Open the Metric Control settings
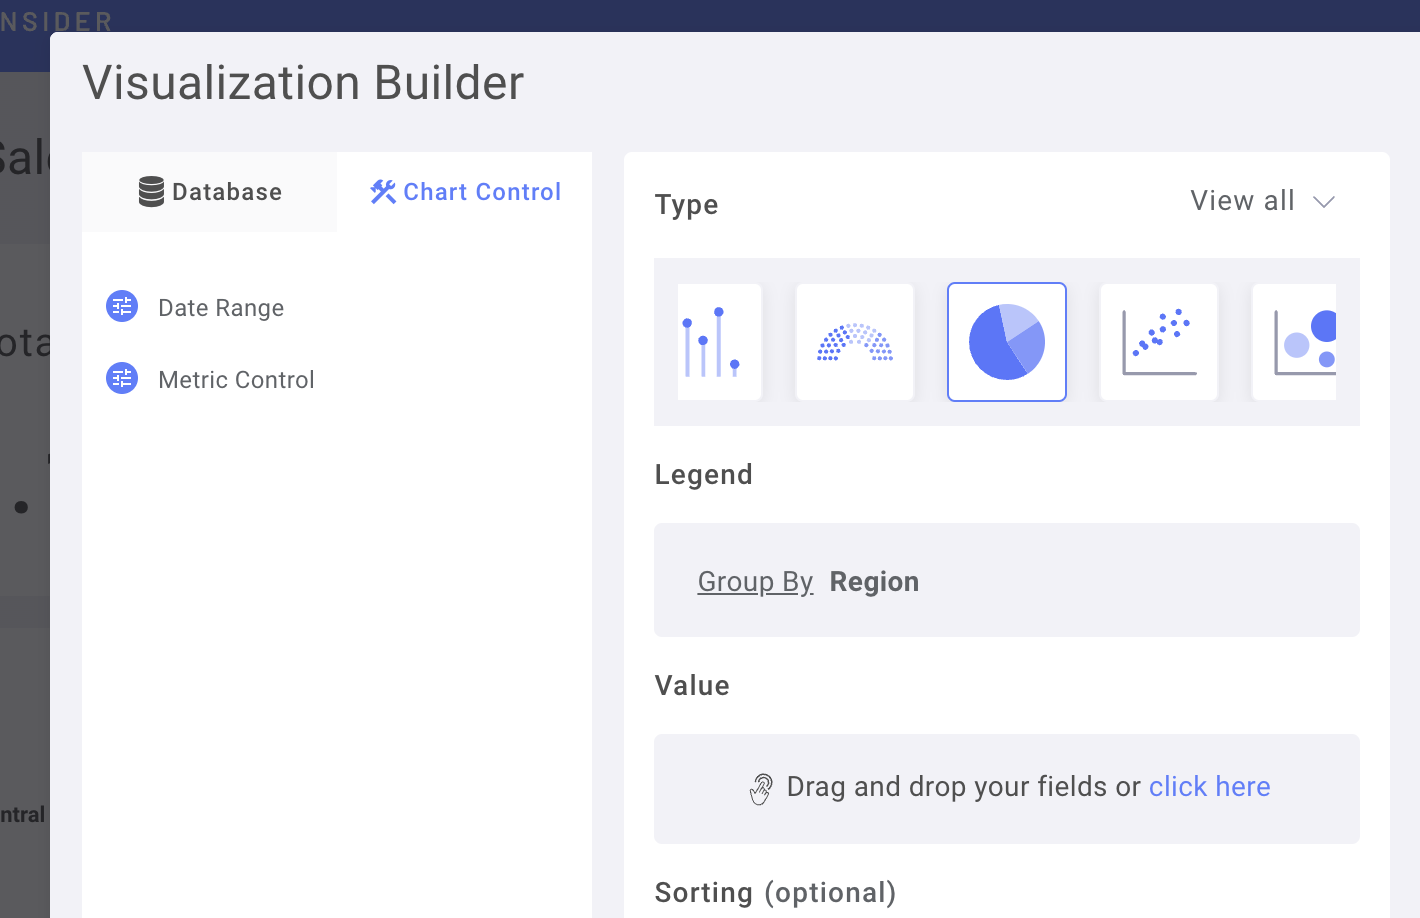The width and height of the screenshot is (1420, 918). click(x=236, y=379)
